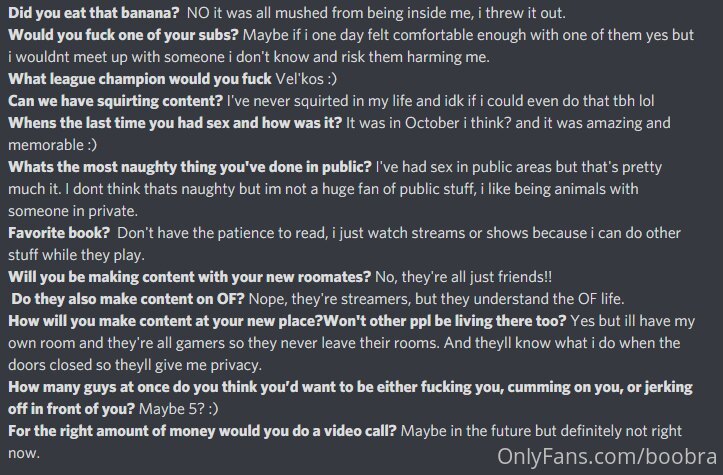Click the line starting "memorable :)"
This screenshot has width=723, height=475.
click(53, 145)
